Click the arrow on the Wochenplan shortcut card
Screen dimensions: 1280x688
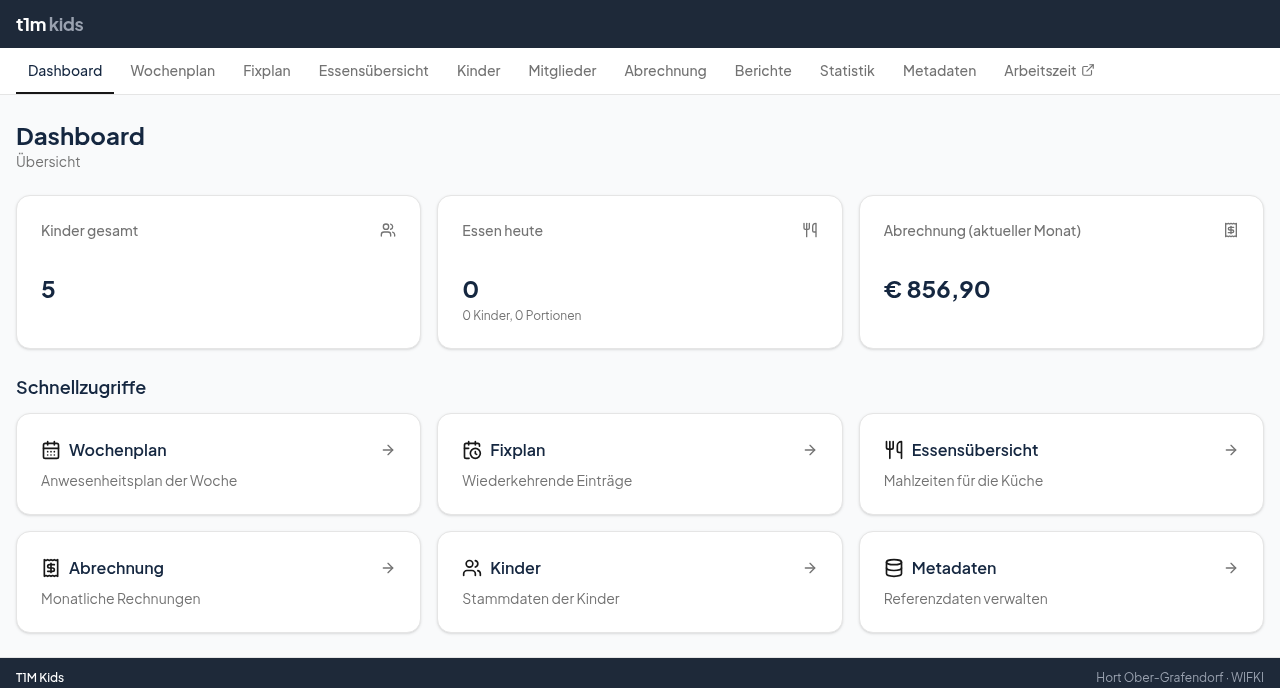[x=388, y=450]
